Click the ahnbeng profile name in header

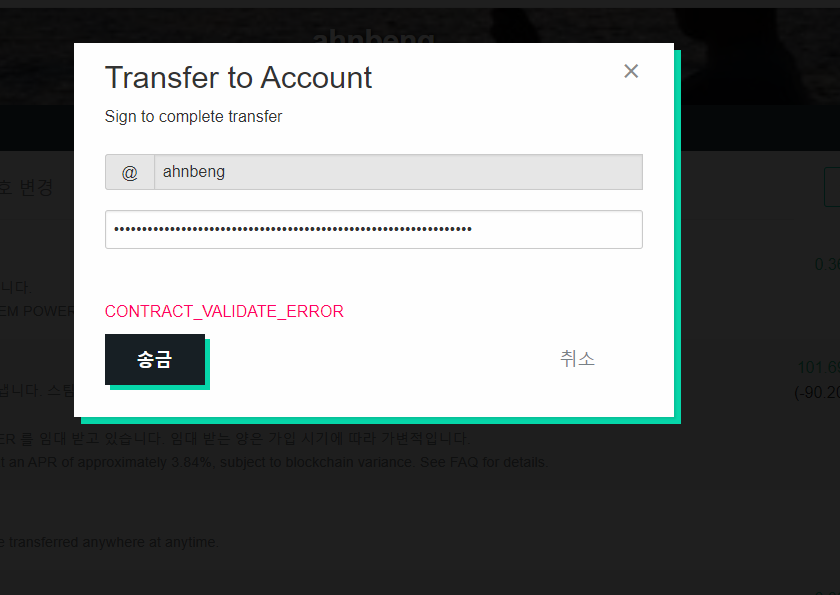click(x=373, y=36)
